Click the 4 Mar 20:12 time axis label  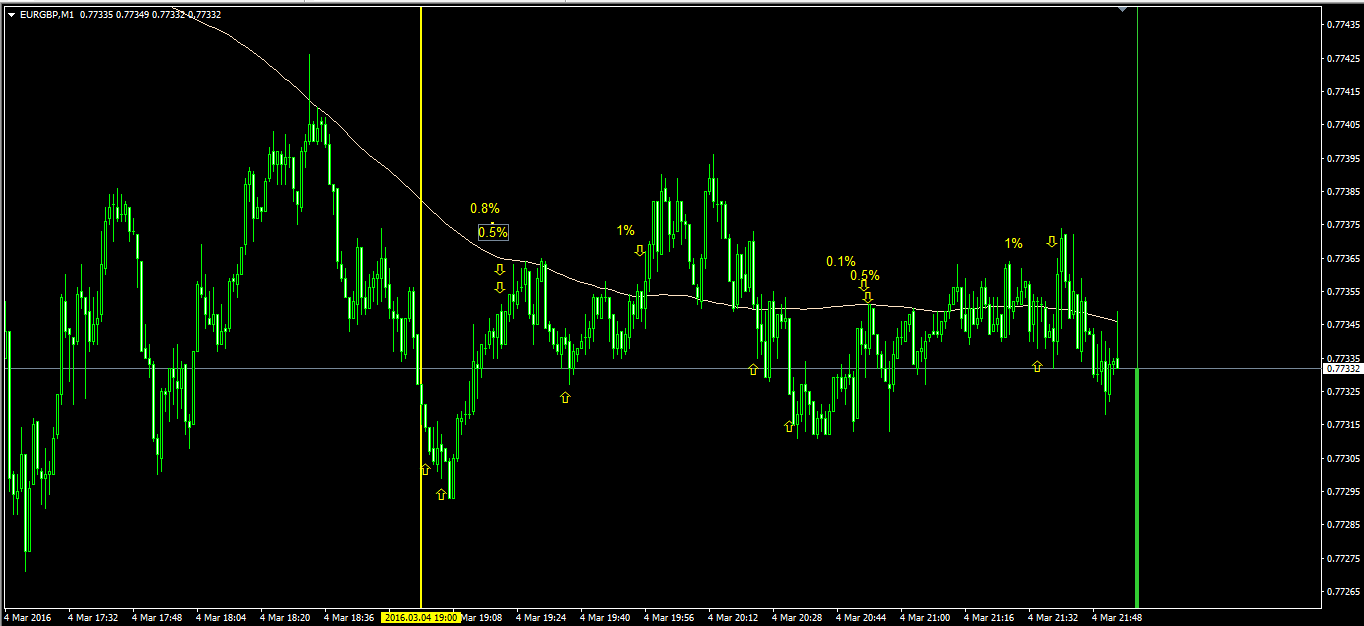click(x=733, y=617)
